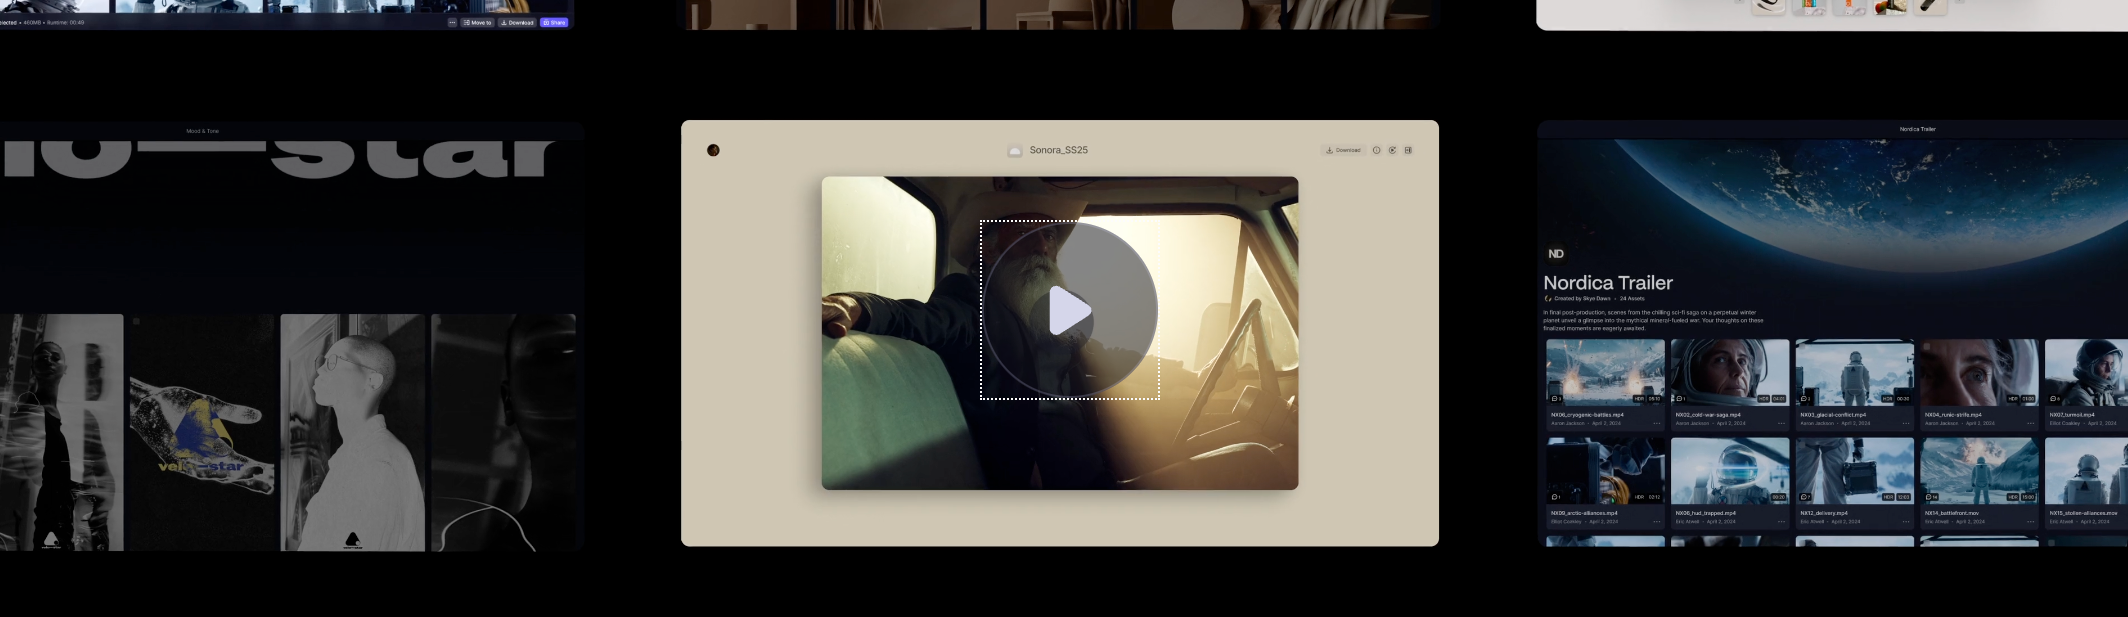Open the standing figure image in Mood & Tone
This screenshot has width=2128, height=617.
click(x=62, y=432)
